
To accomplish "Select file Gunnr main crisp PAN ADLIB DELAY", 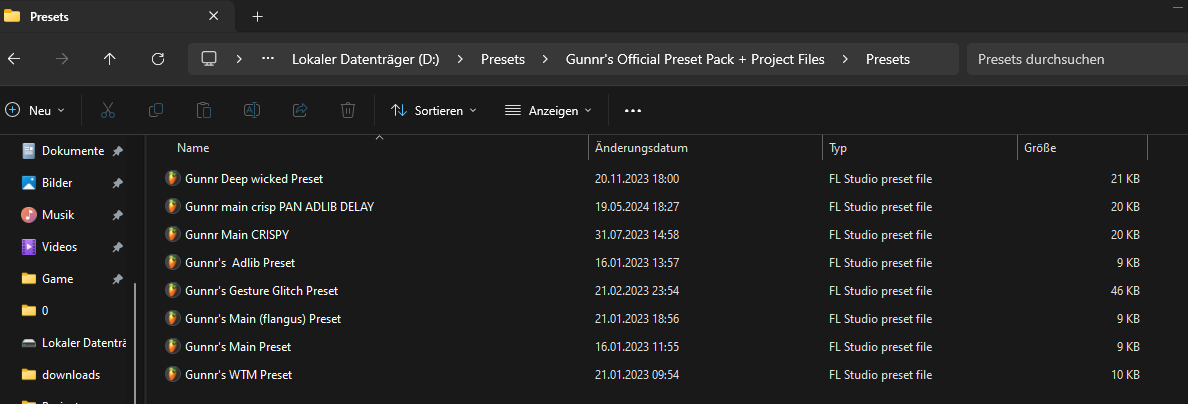I will 280,206.
